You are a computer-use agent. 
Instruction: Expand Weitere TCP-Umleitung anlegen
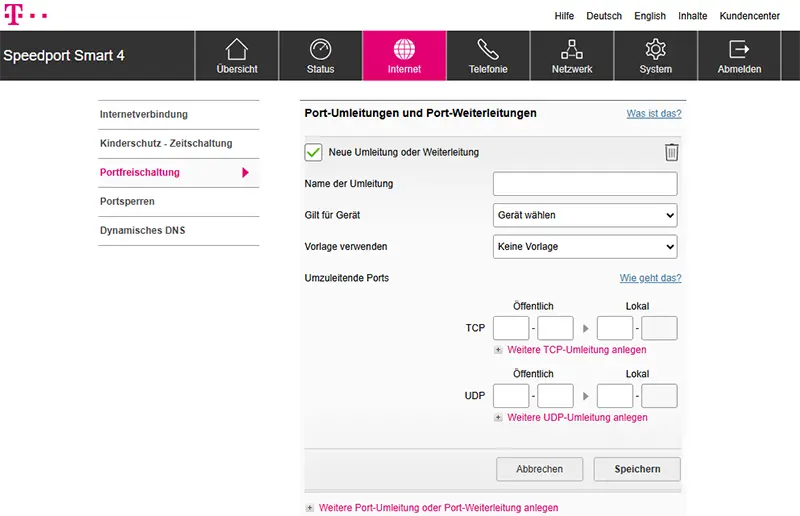pyautogui.click(x=576, y=350)
